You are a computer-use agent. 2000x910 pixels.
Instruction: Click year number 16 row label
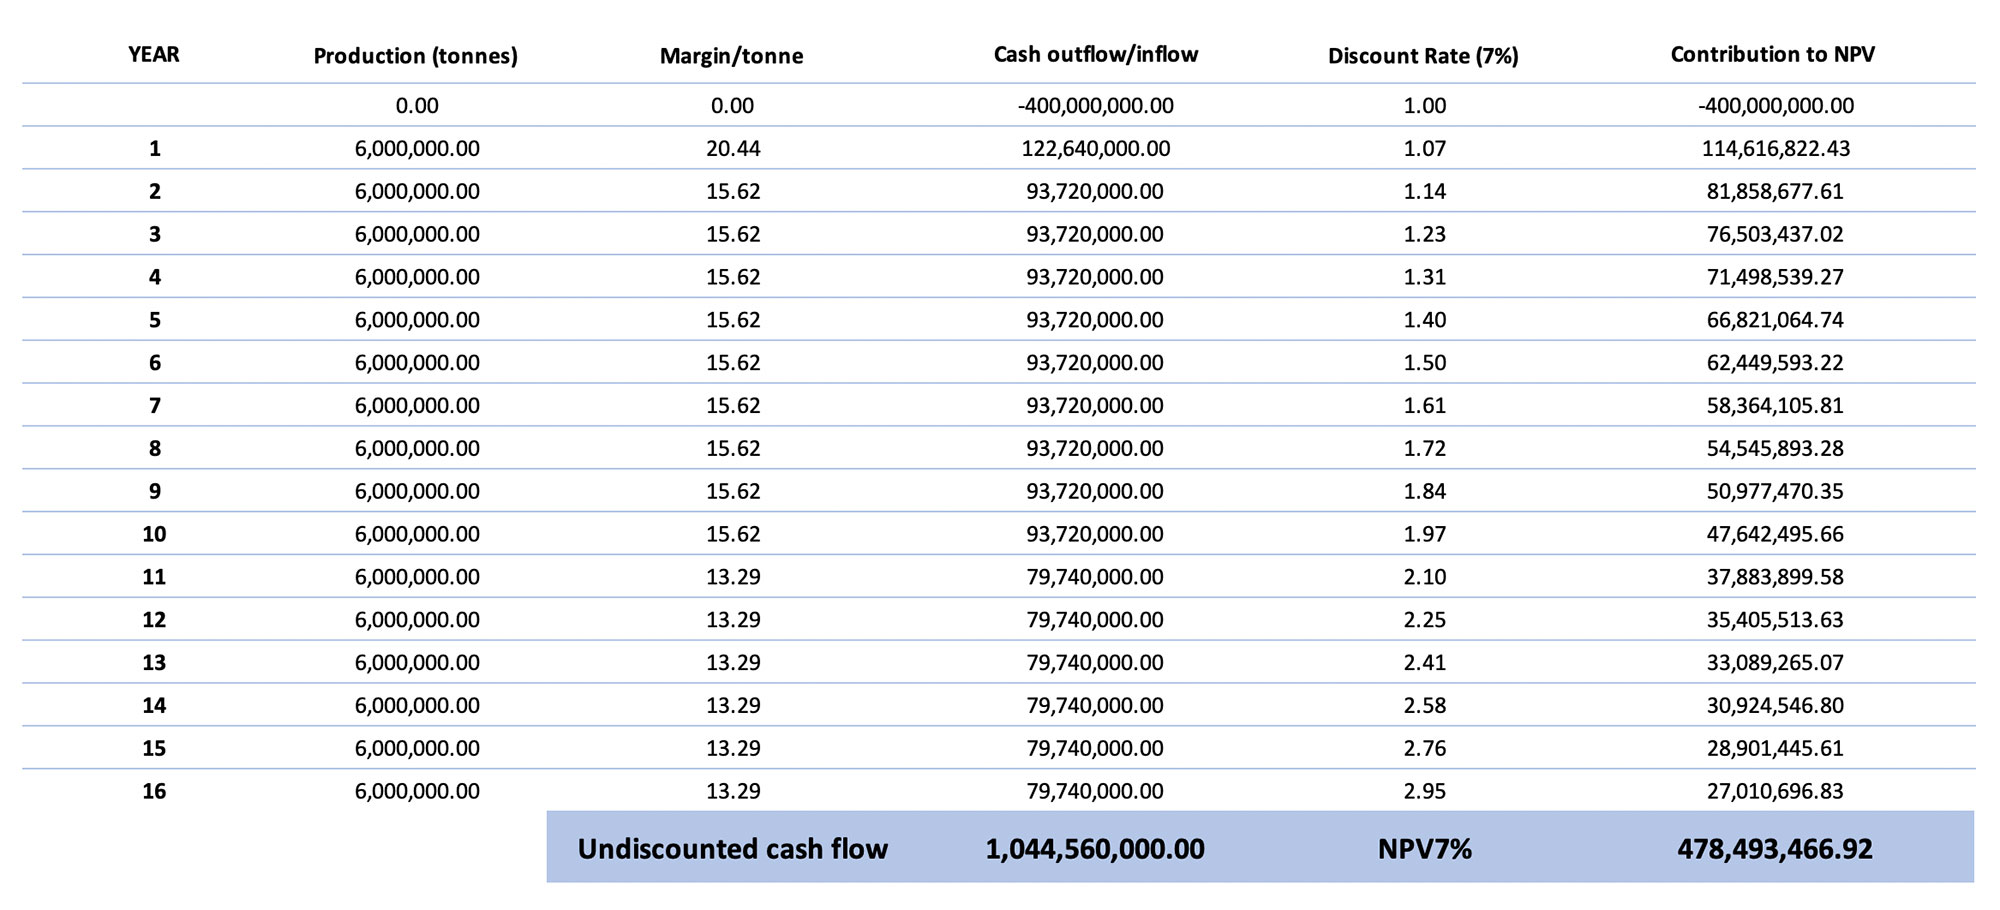[x=154, y=791]
